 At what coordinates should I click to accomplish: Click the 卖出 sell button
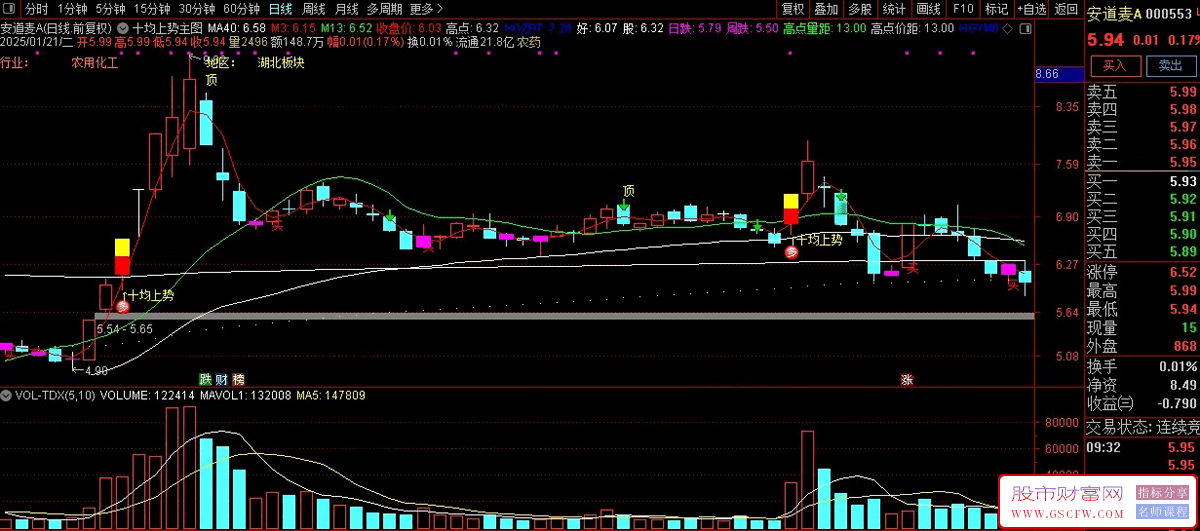[1170, 66]
